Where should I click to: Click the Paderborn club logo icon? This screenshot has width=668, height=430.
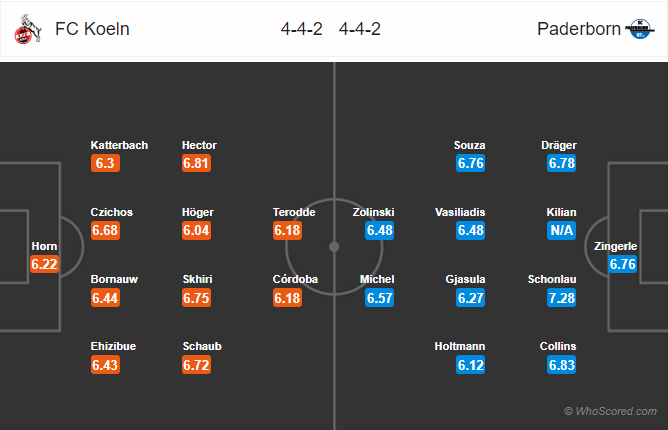click(639, 29)
